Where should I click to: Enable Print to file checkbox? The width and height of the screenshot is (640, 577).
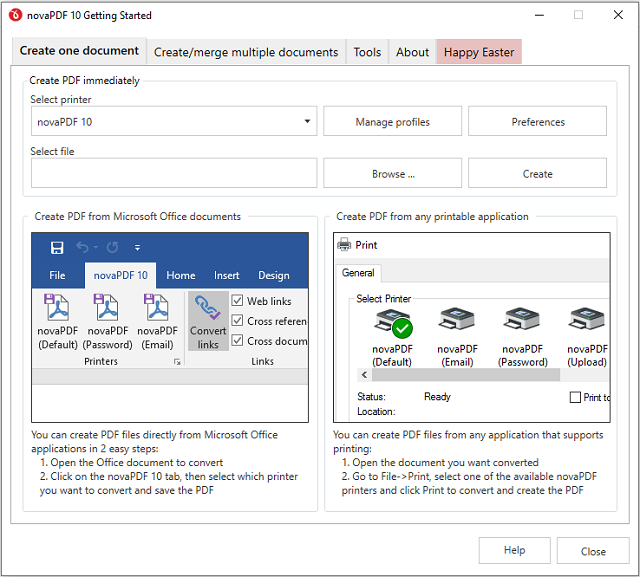click(x=575, y=397)
